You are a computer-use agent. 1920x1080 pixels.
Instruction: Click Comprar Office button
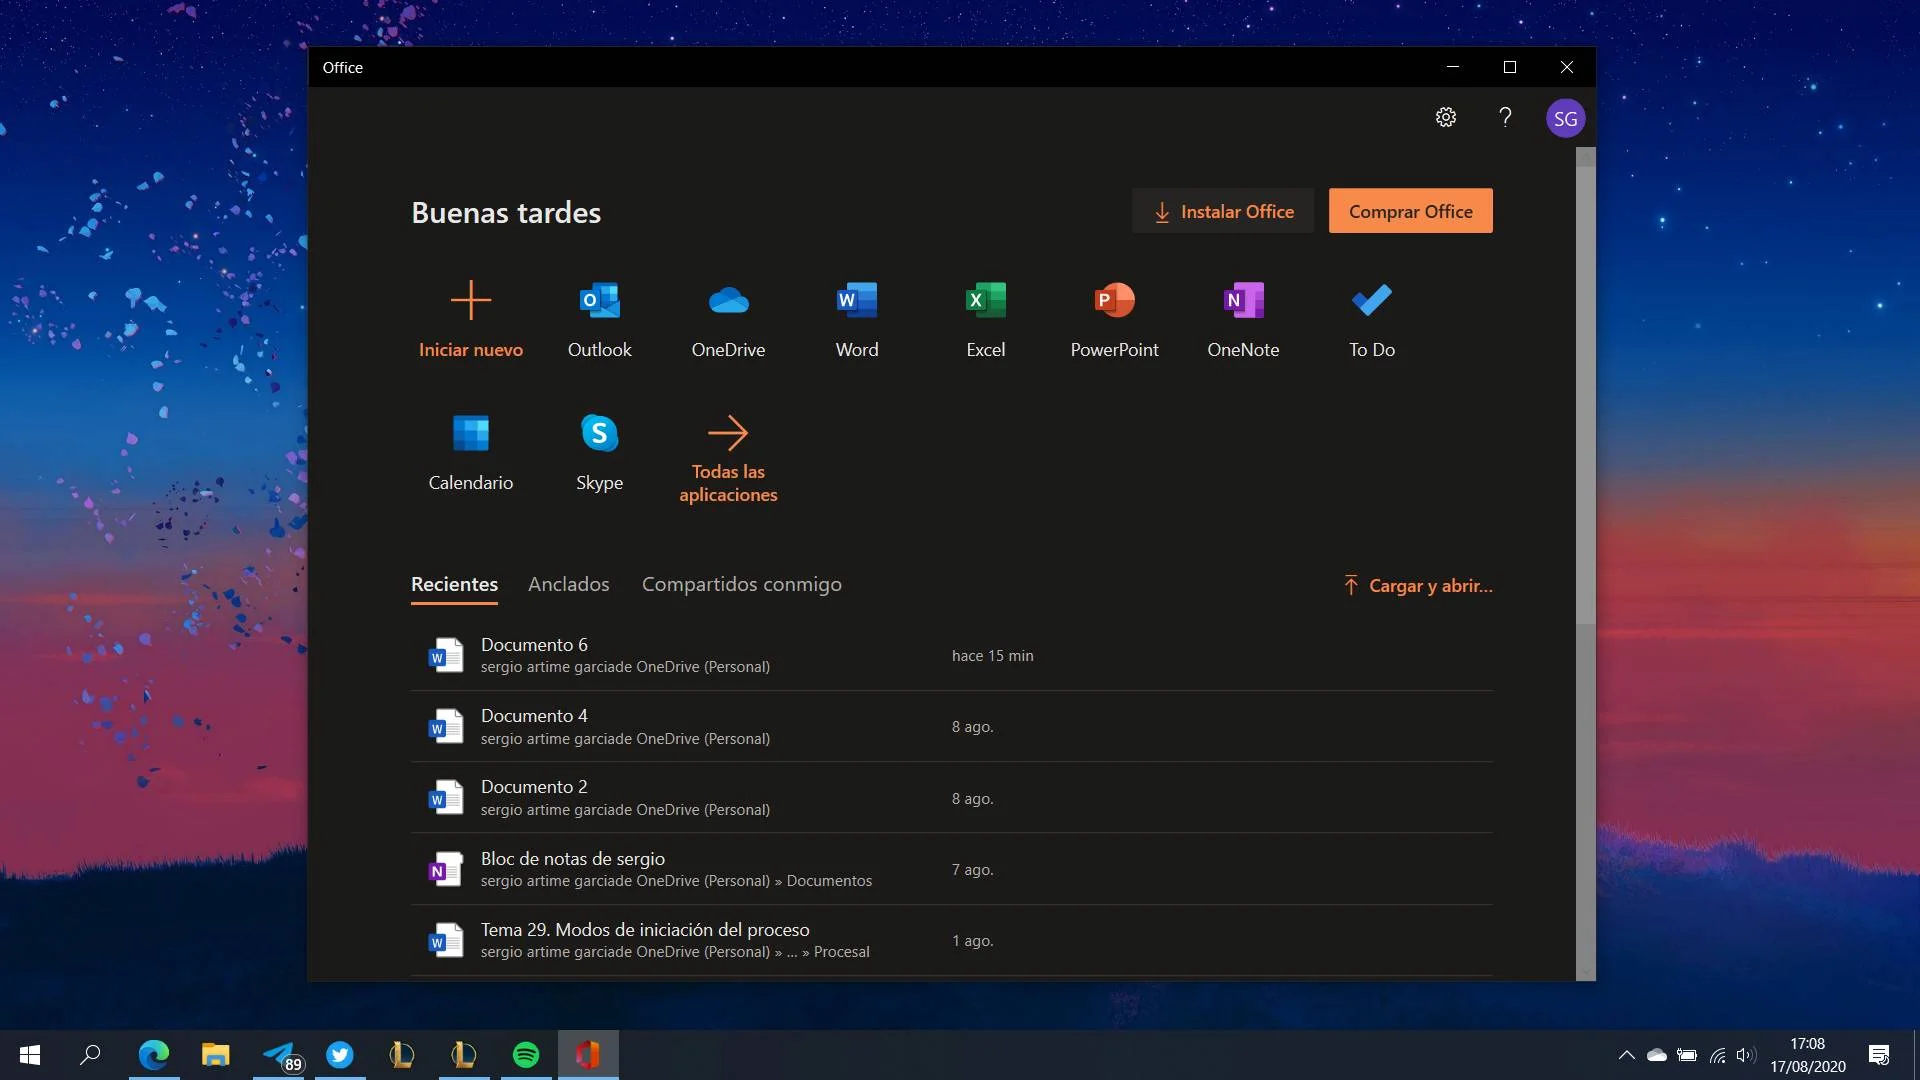1410,211
